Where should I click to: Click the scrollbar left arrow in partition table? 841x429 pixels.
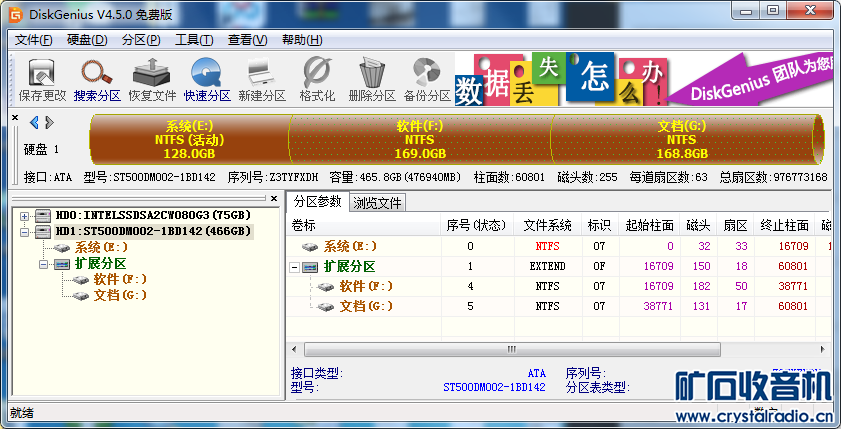pos(294,350)
